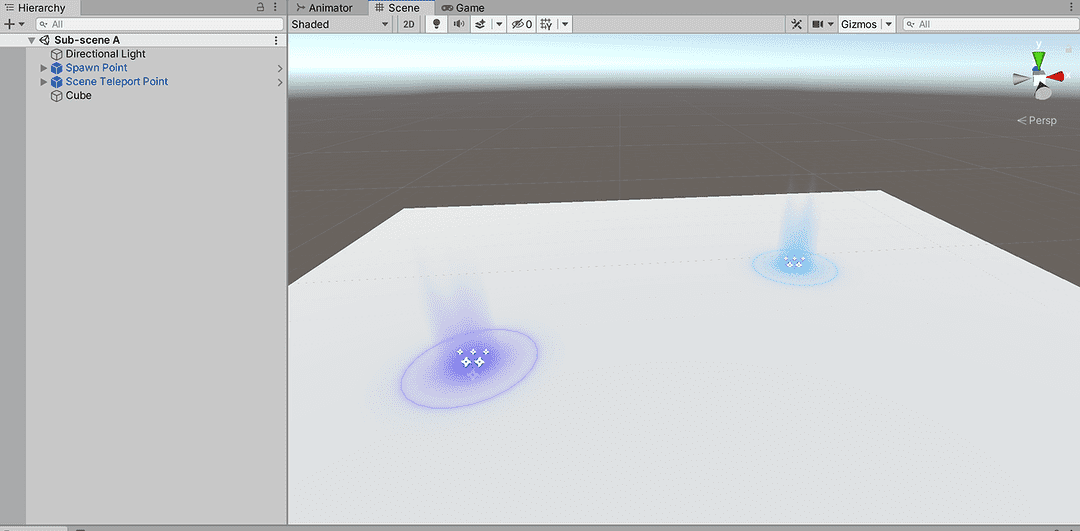Click the green Y axis gizmo cone
Screen dimensions: 1080x531
coord(1039,59)
